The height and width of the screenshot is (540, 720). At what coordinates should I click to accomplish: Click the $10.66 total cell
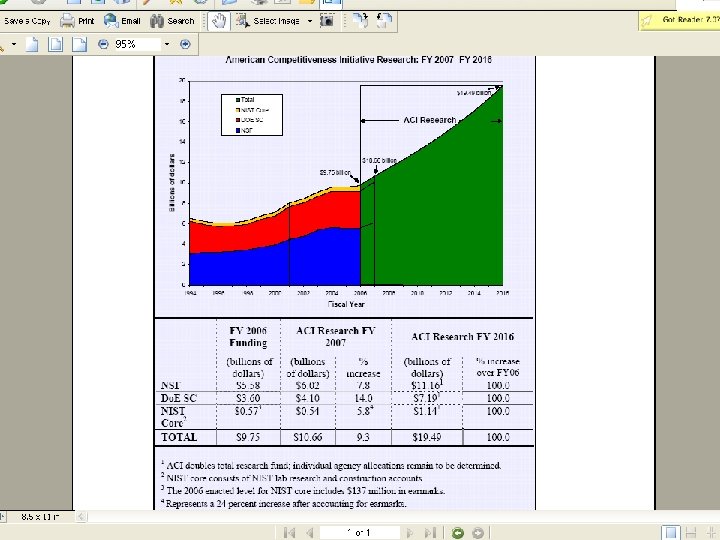click(x=308, y=437)
